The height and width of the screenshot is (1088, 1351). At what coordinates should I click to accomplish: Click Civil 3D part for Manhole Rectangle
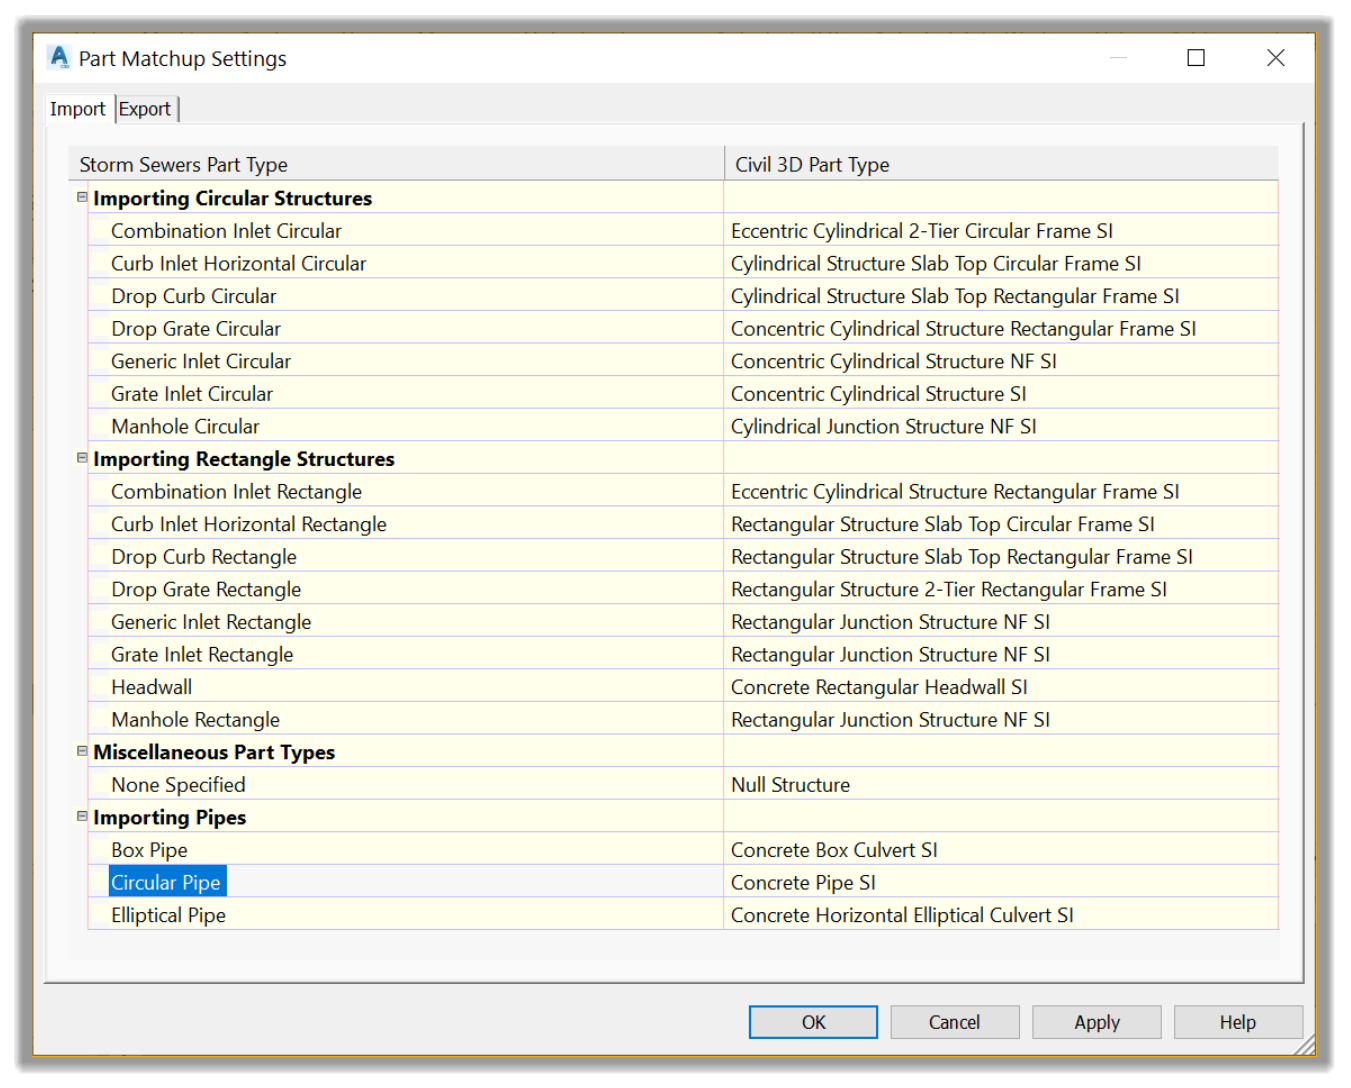1001,720
